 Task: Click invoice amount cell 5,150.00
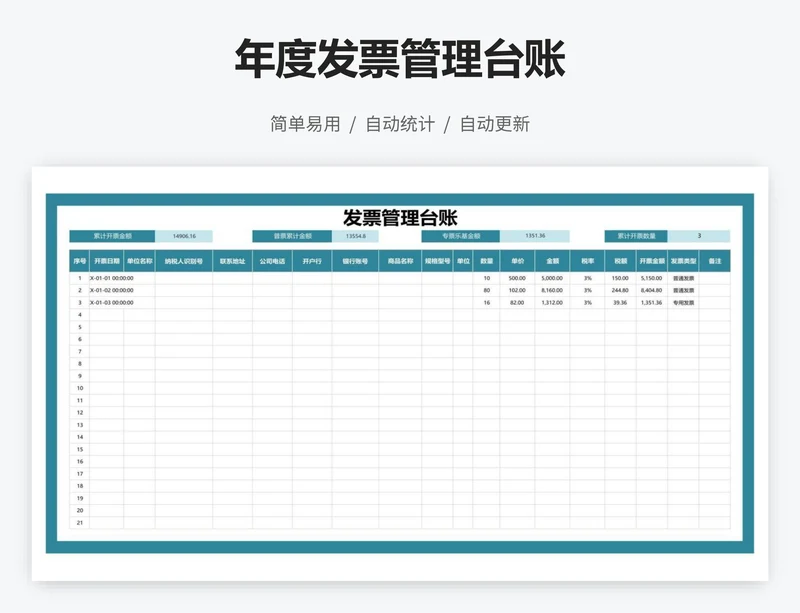pyautogui.click(x=652, y=278)
